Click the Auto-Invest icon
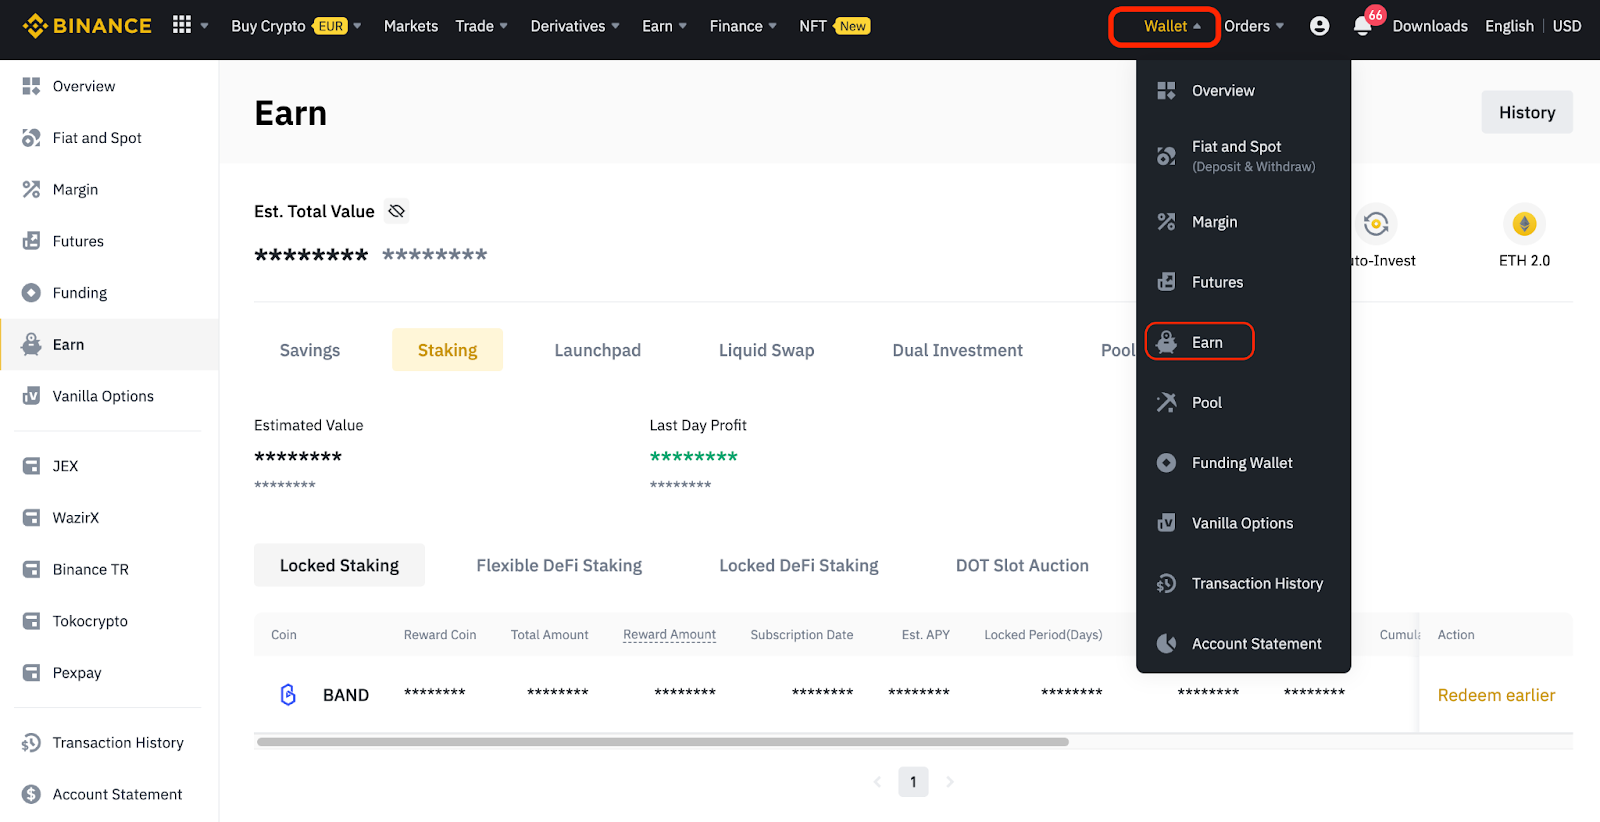Screen dimensions: 1600x822 click(1376, 224)
